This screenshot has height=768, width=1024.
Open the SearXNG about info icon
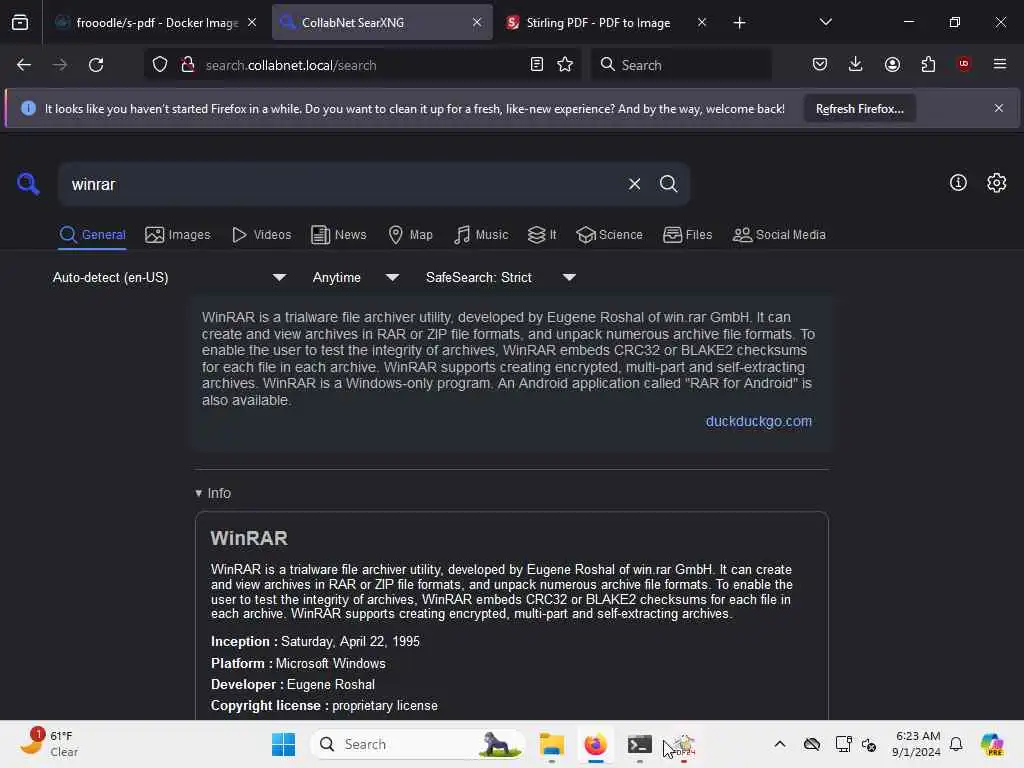[958, 183]
